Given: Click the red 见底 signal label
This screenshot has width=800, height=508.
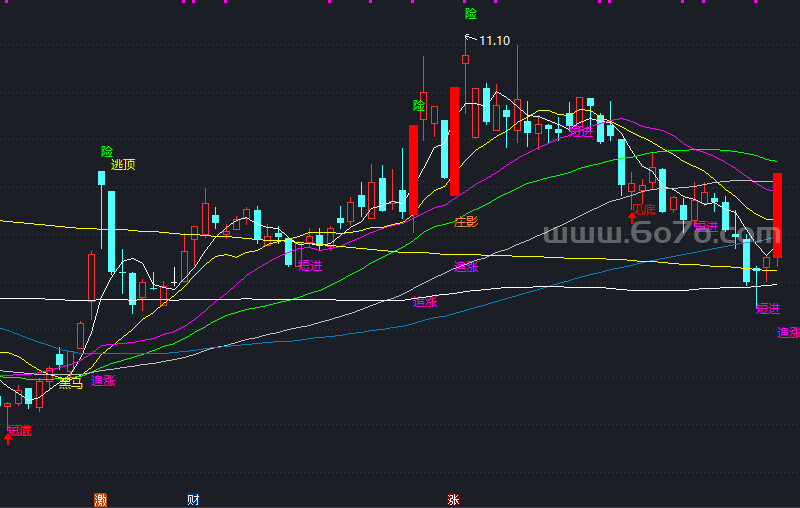Looking at the screenshot, I should 644,210.
